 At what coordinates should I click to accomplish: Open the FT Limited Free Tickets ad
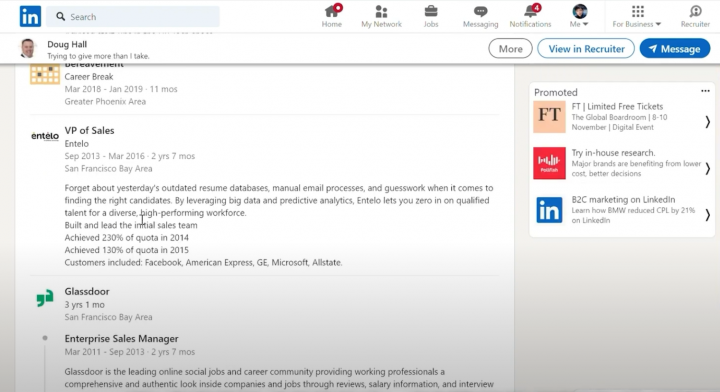click(622, 117)
